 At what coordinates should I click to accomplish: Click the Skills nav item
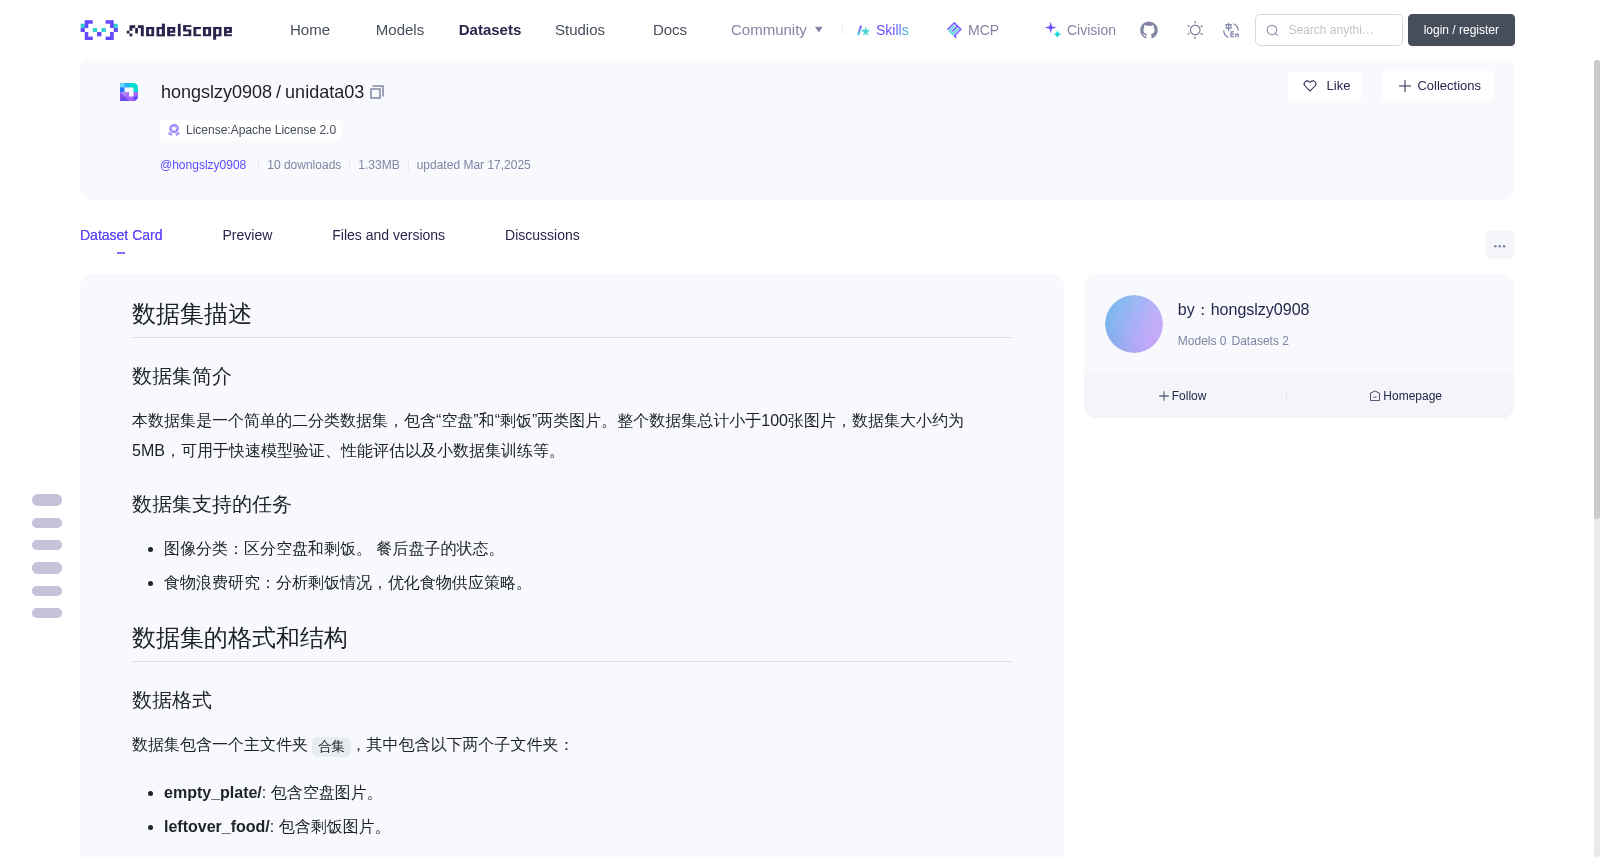[x=883, y=30]
